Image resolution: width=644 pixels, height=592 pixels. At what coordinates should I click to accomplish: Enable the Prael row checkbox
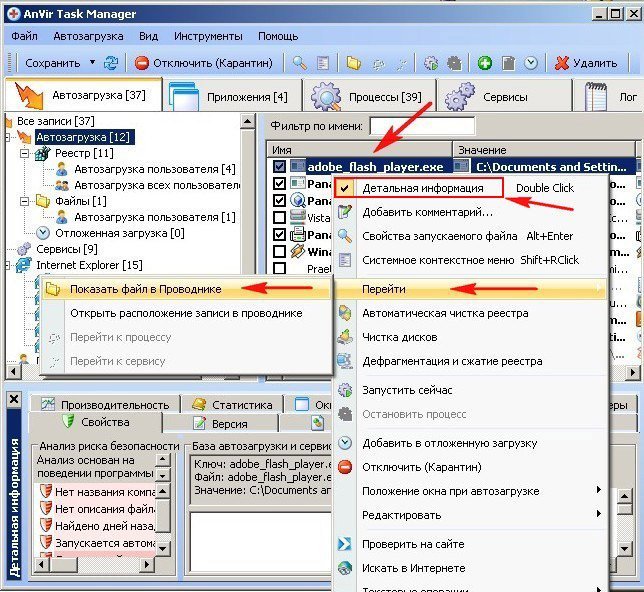(x=279, y=268)
